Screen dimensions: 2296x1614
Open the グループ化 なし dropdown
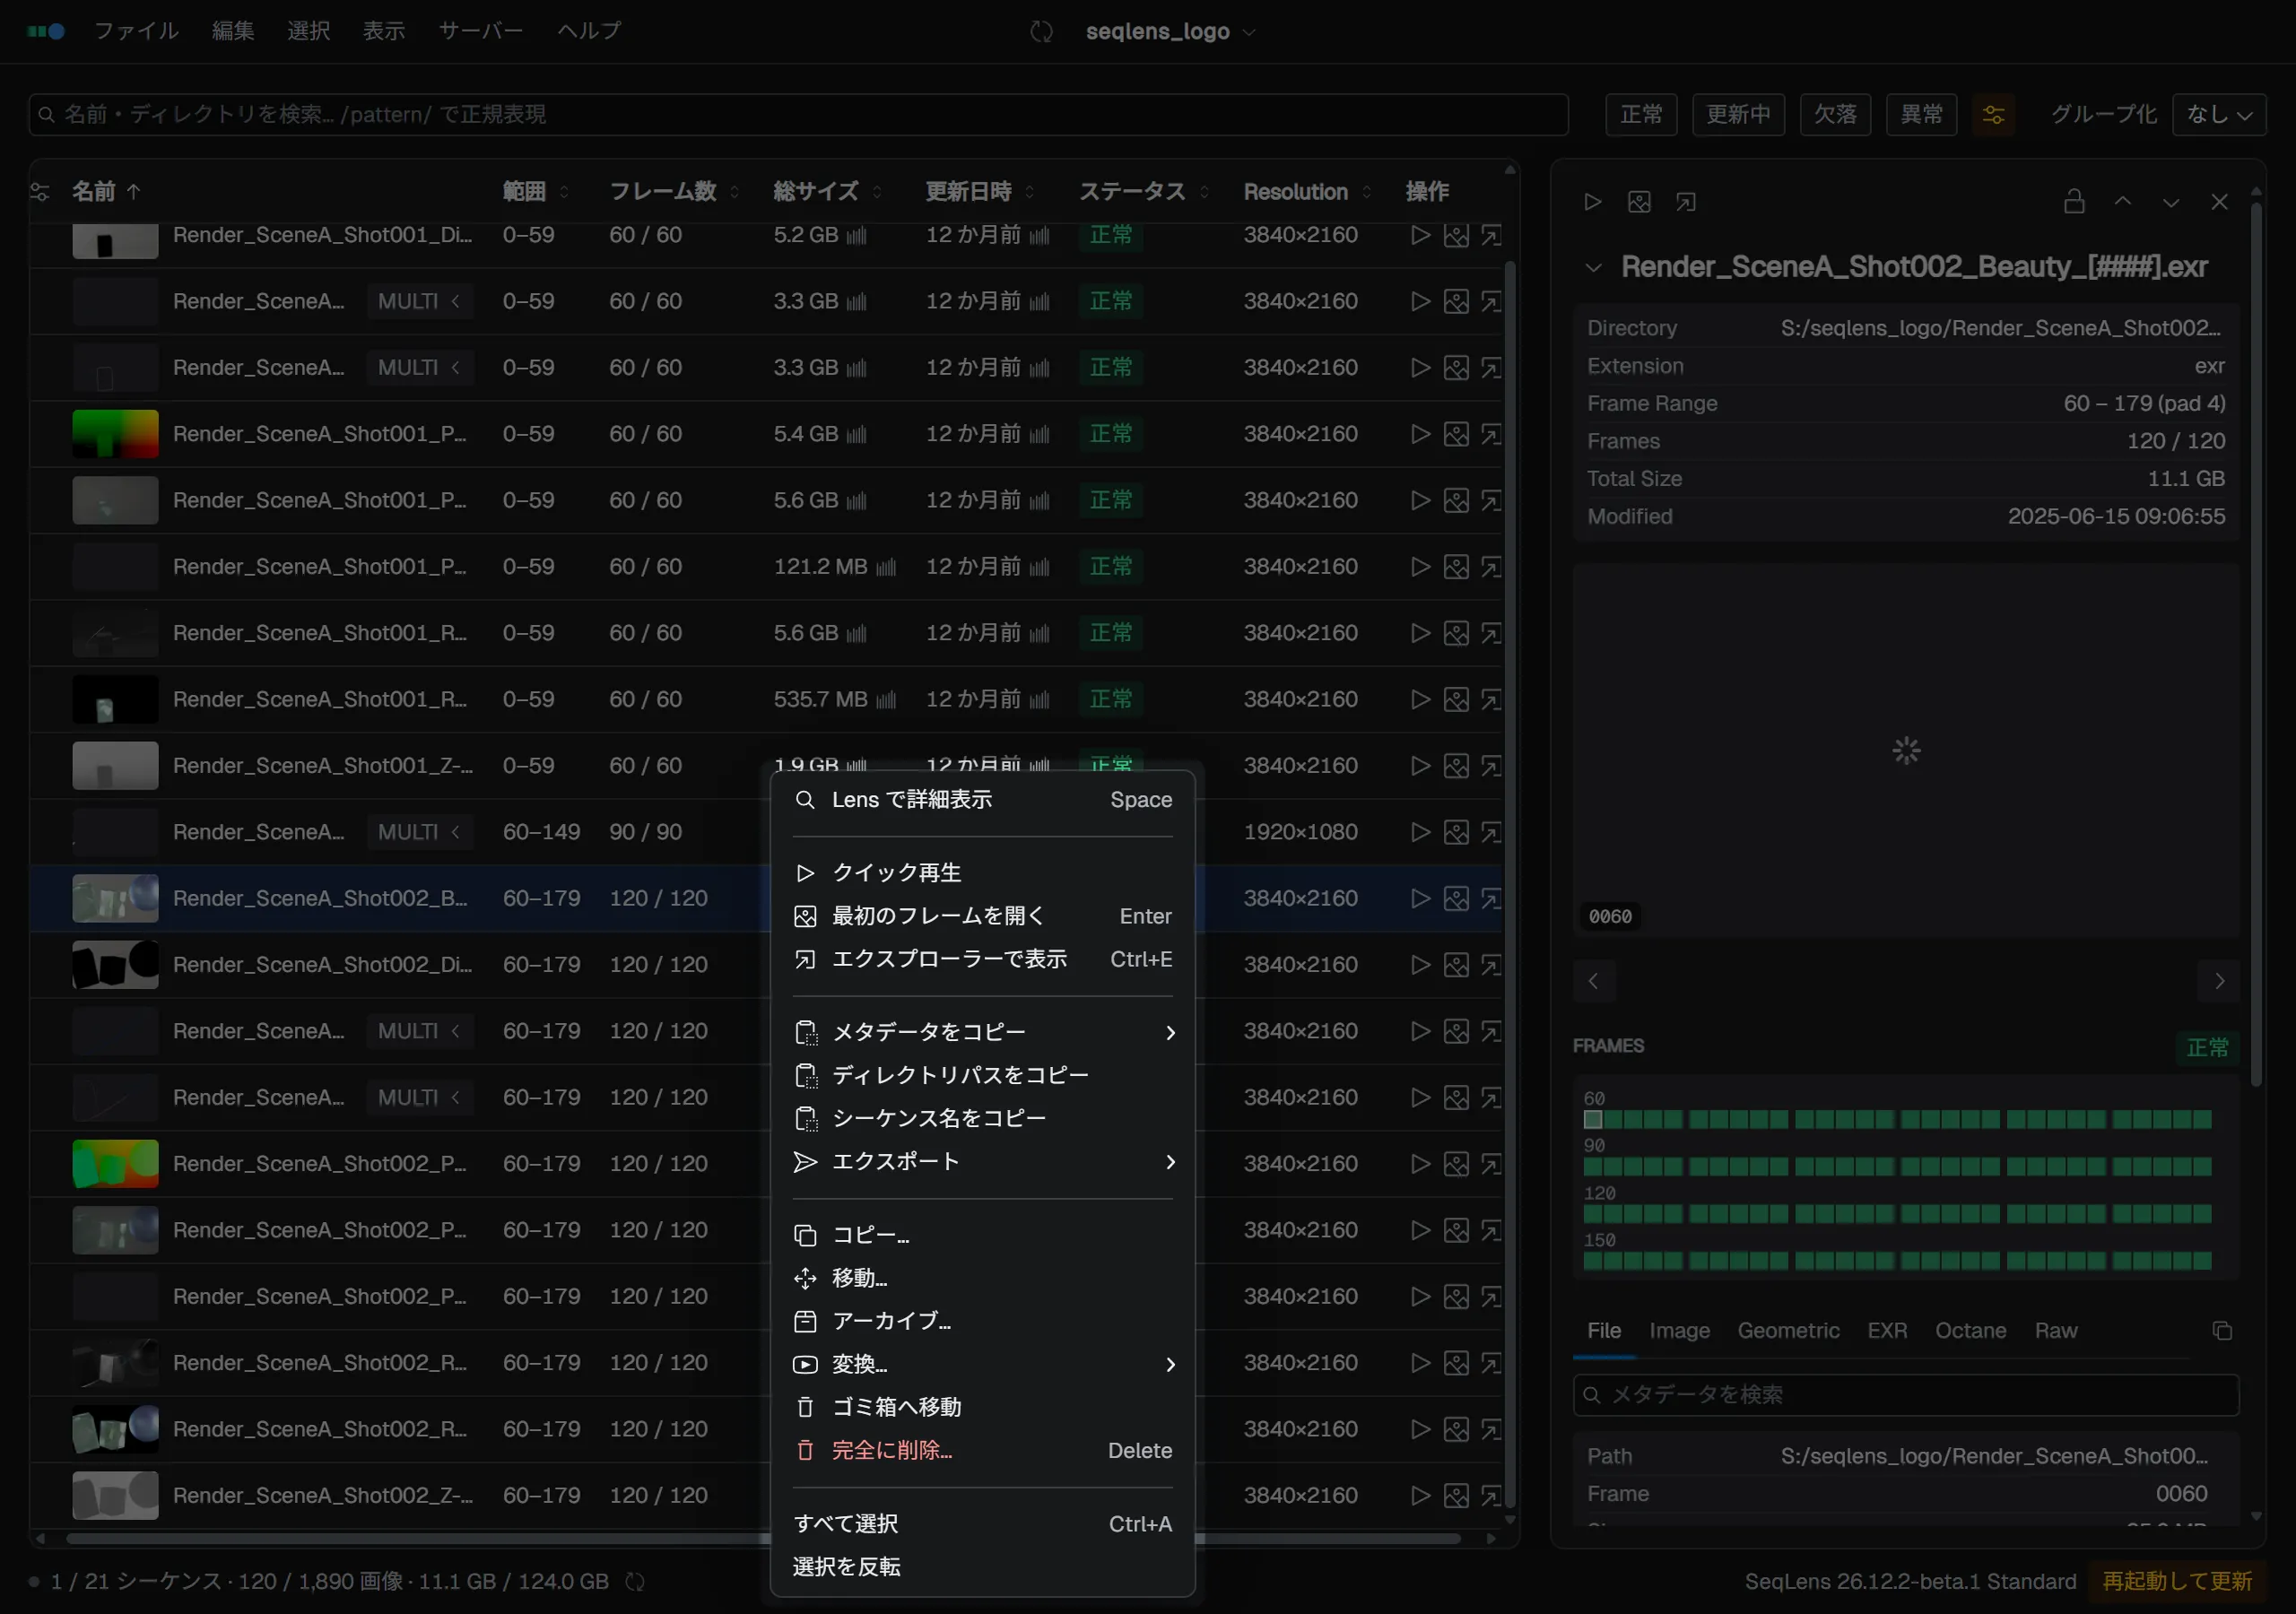pyautogui.click(x=2219, y=114)
